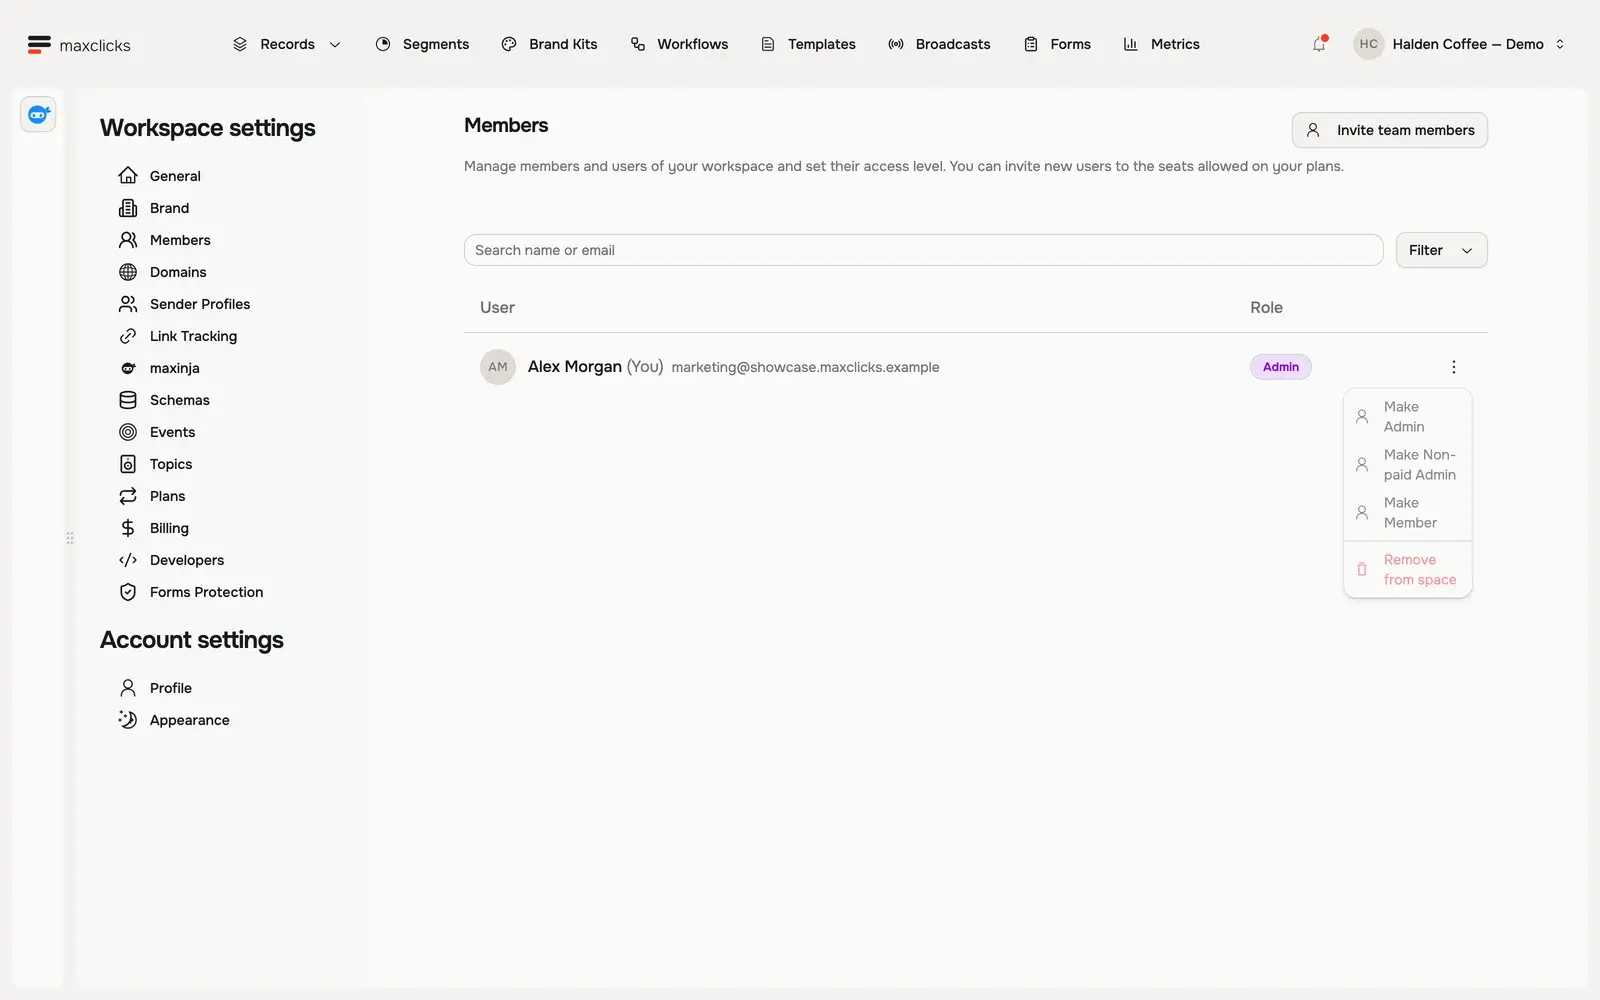Open the Broadcasts nav item
The width and height of the screenshot is (1600, 1000).
[939, 44]
